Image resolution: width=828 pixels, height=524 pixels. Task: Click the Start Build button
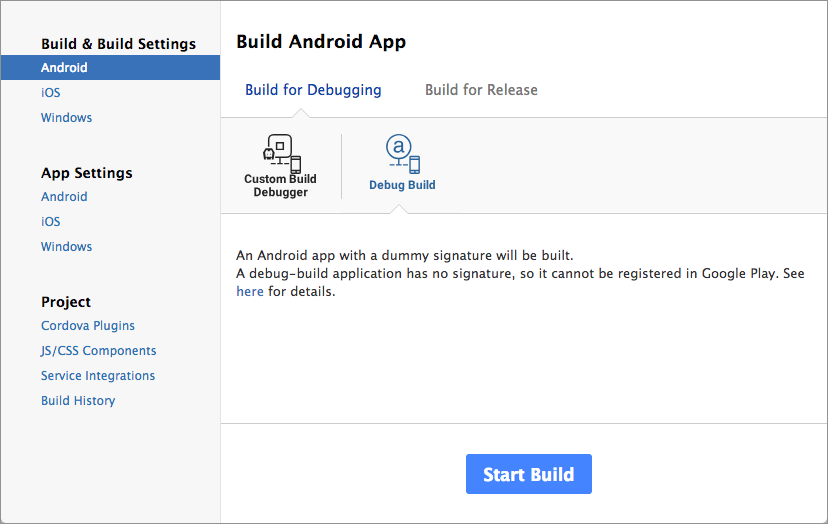529,474
